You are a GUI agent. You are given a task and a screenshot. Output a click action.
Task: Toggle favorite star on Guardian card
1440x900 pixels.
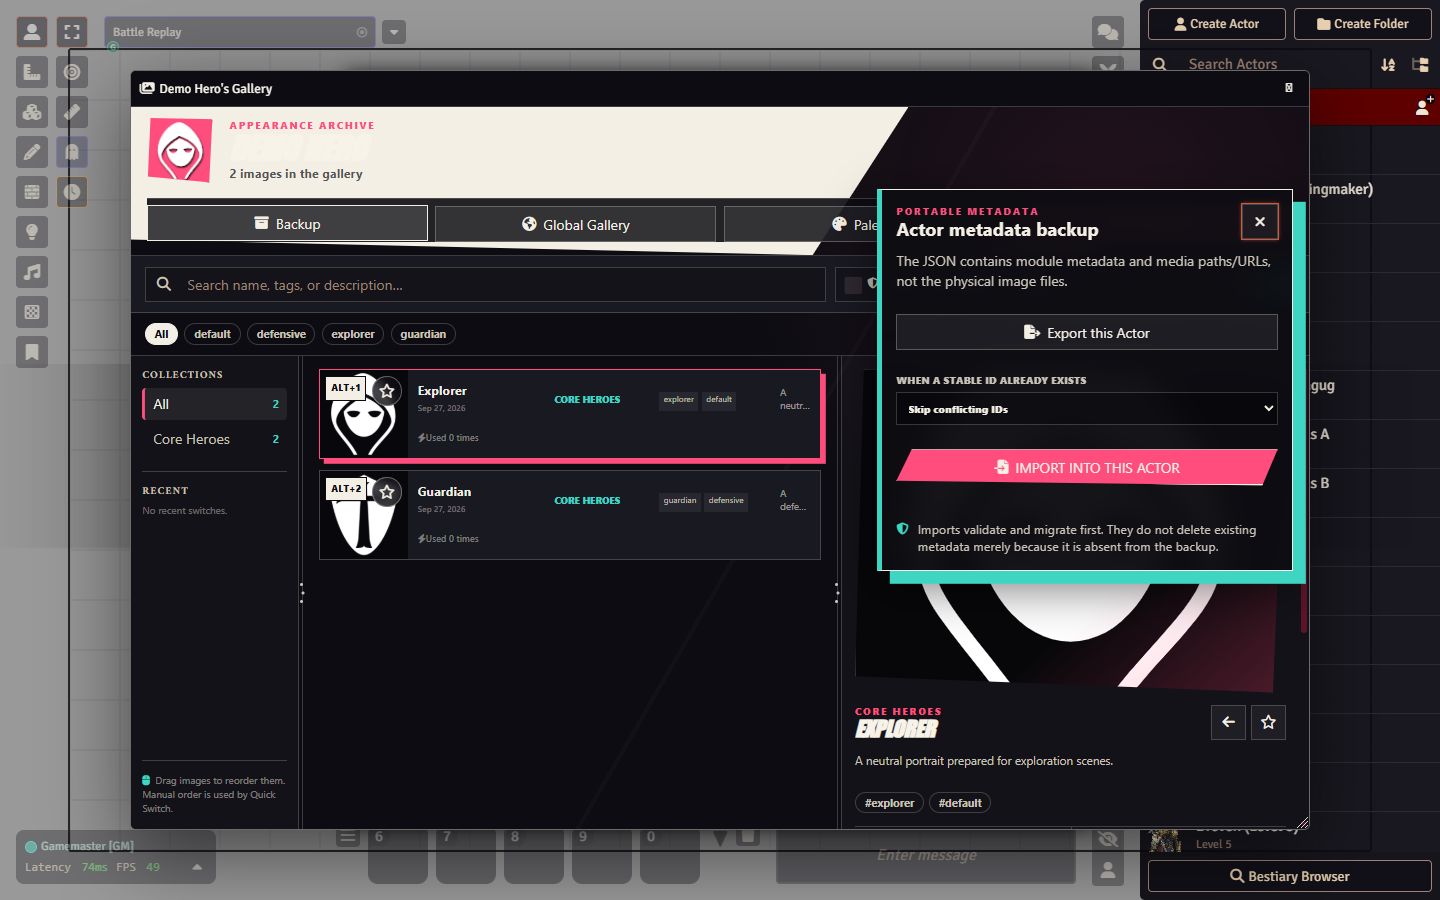coord(387,492)
